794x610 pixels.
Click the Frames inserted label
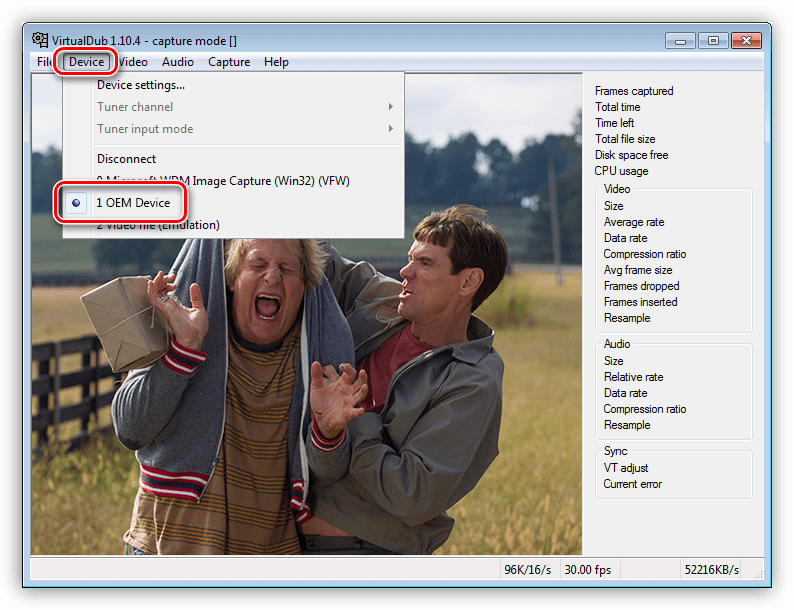(x=641, y=302)
